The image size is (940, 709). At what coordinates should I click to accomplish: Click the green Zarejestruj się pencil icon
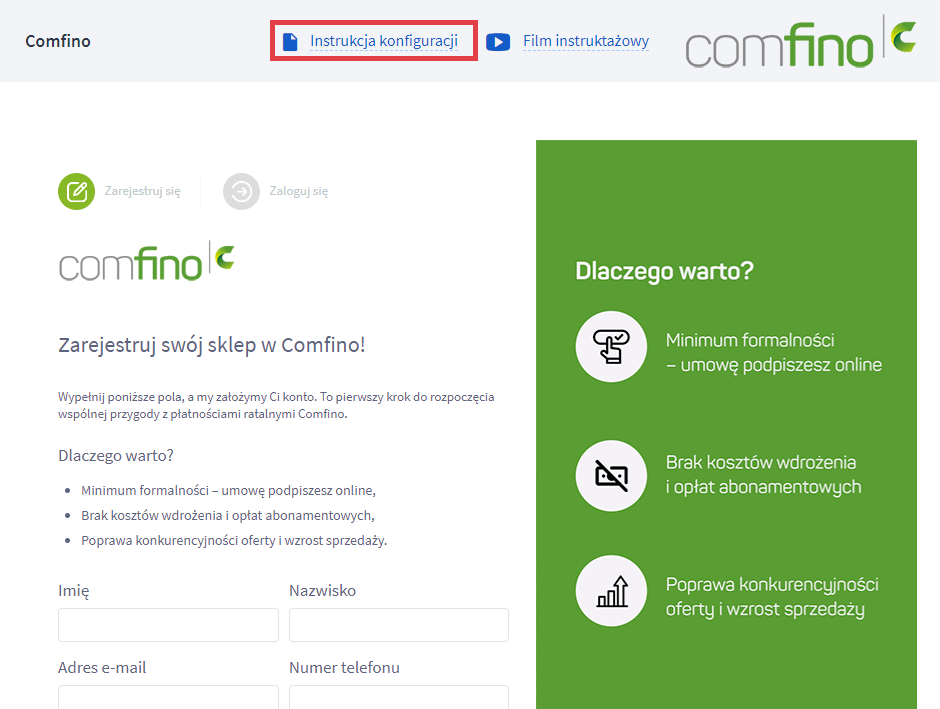point(76,191)
